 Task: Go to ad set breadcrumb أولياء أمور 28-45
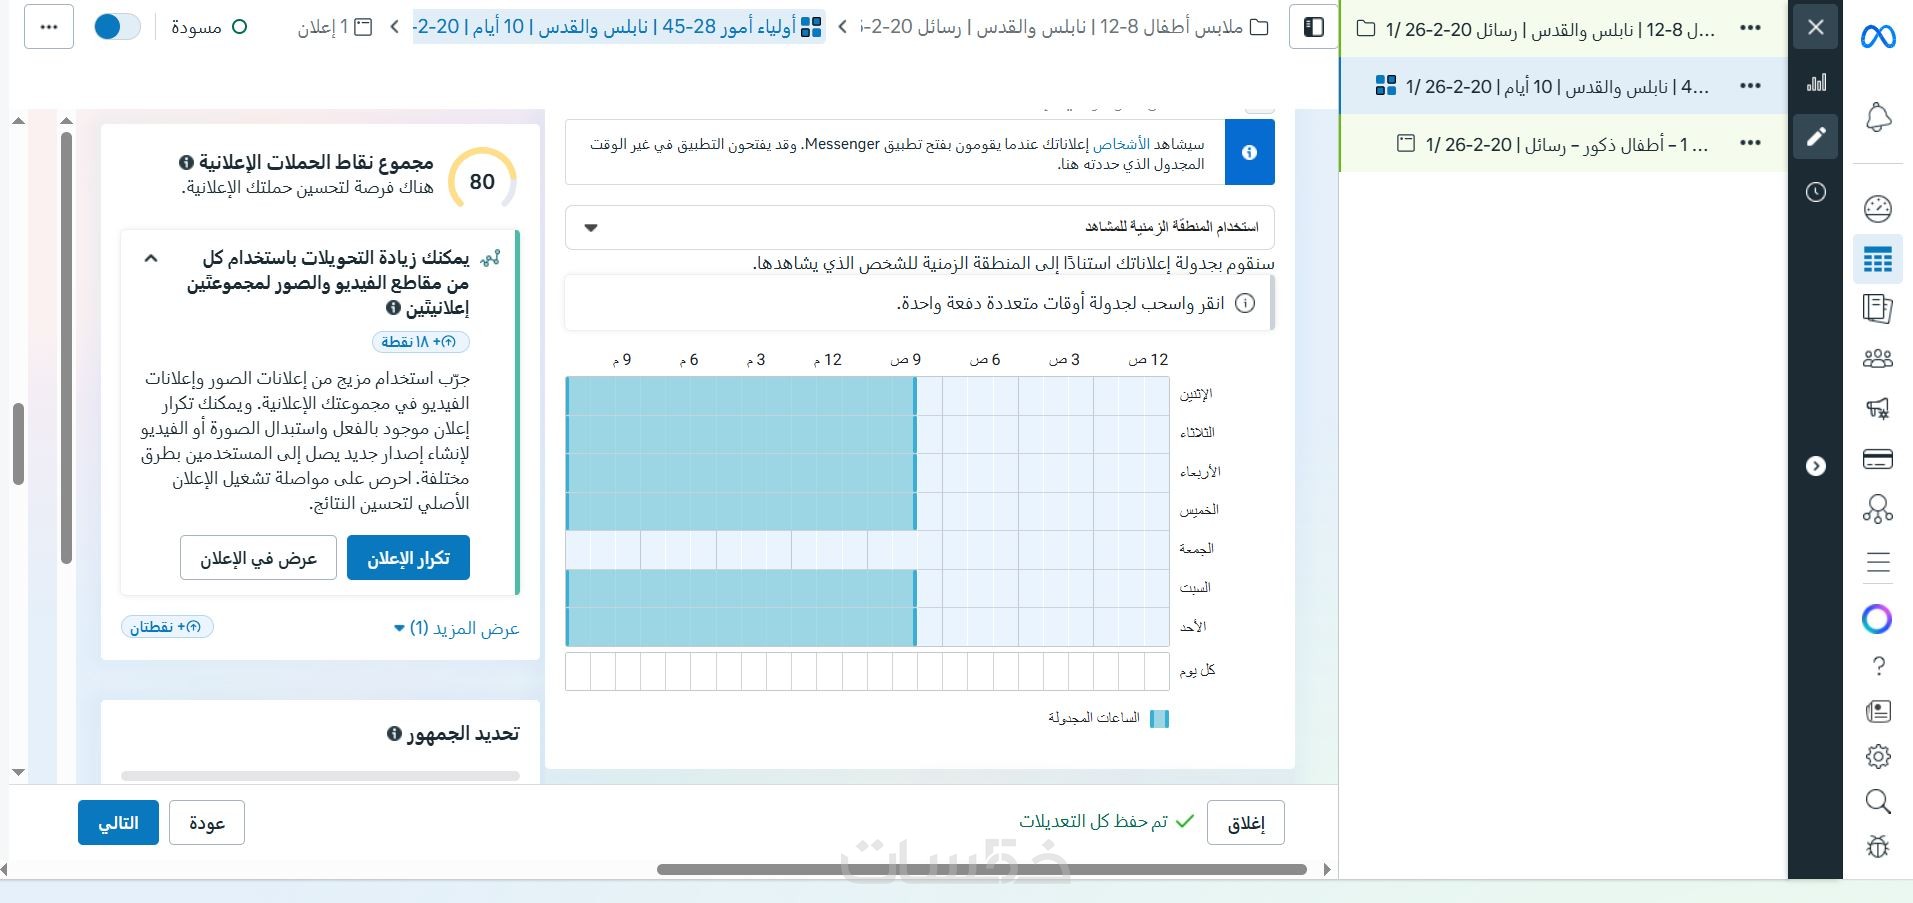(x=618, y=27)
